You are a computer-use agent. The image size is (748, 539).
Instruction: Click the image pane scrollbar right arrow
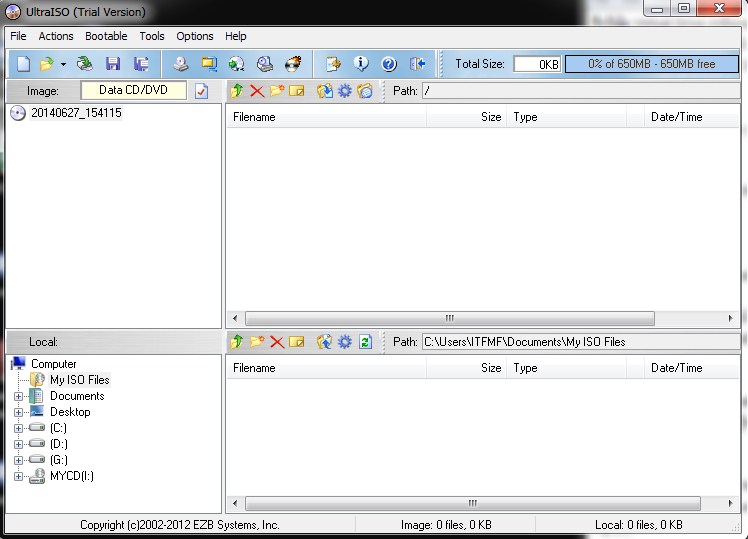tap(730, 318)
